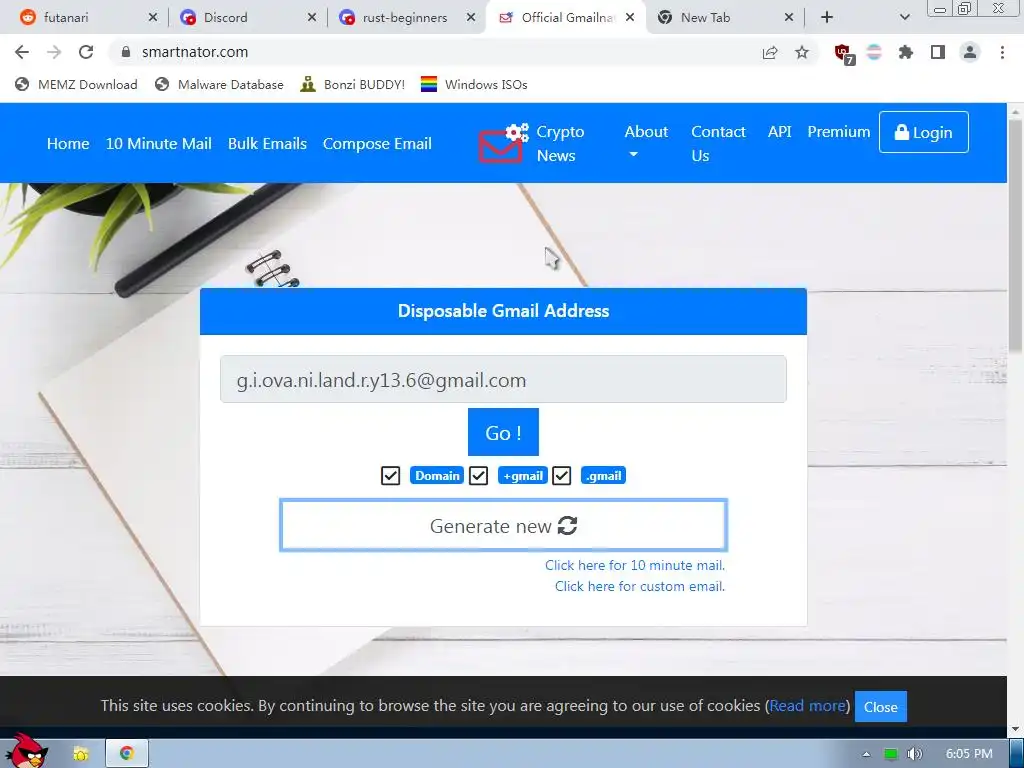Open Bonzi BUDDY! bookmark
This screenshot has height=768, width=1024.
(353, 84)
